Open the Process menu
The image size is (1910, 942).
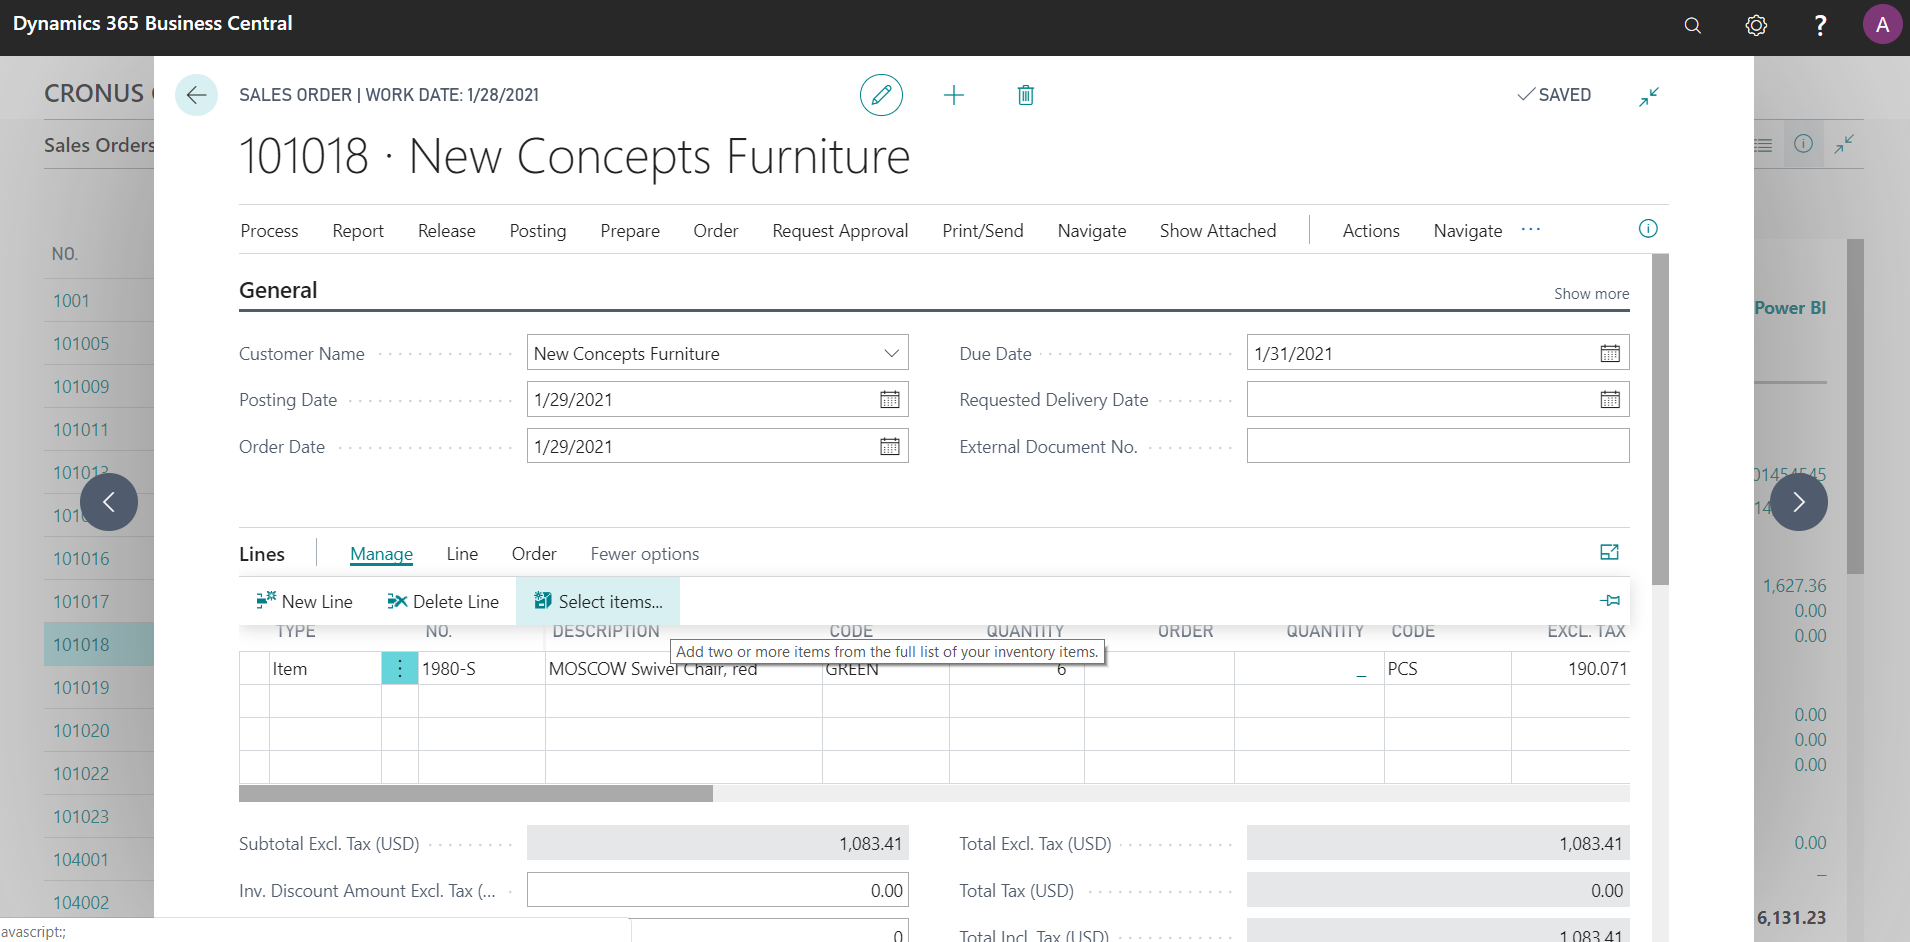[269, 231]
